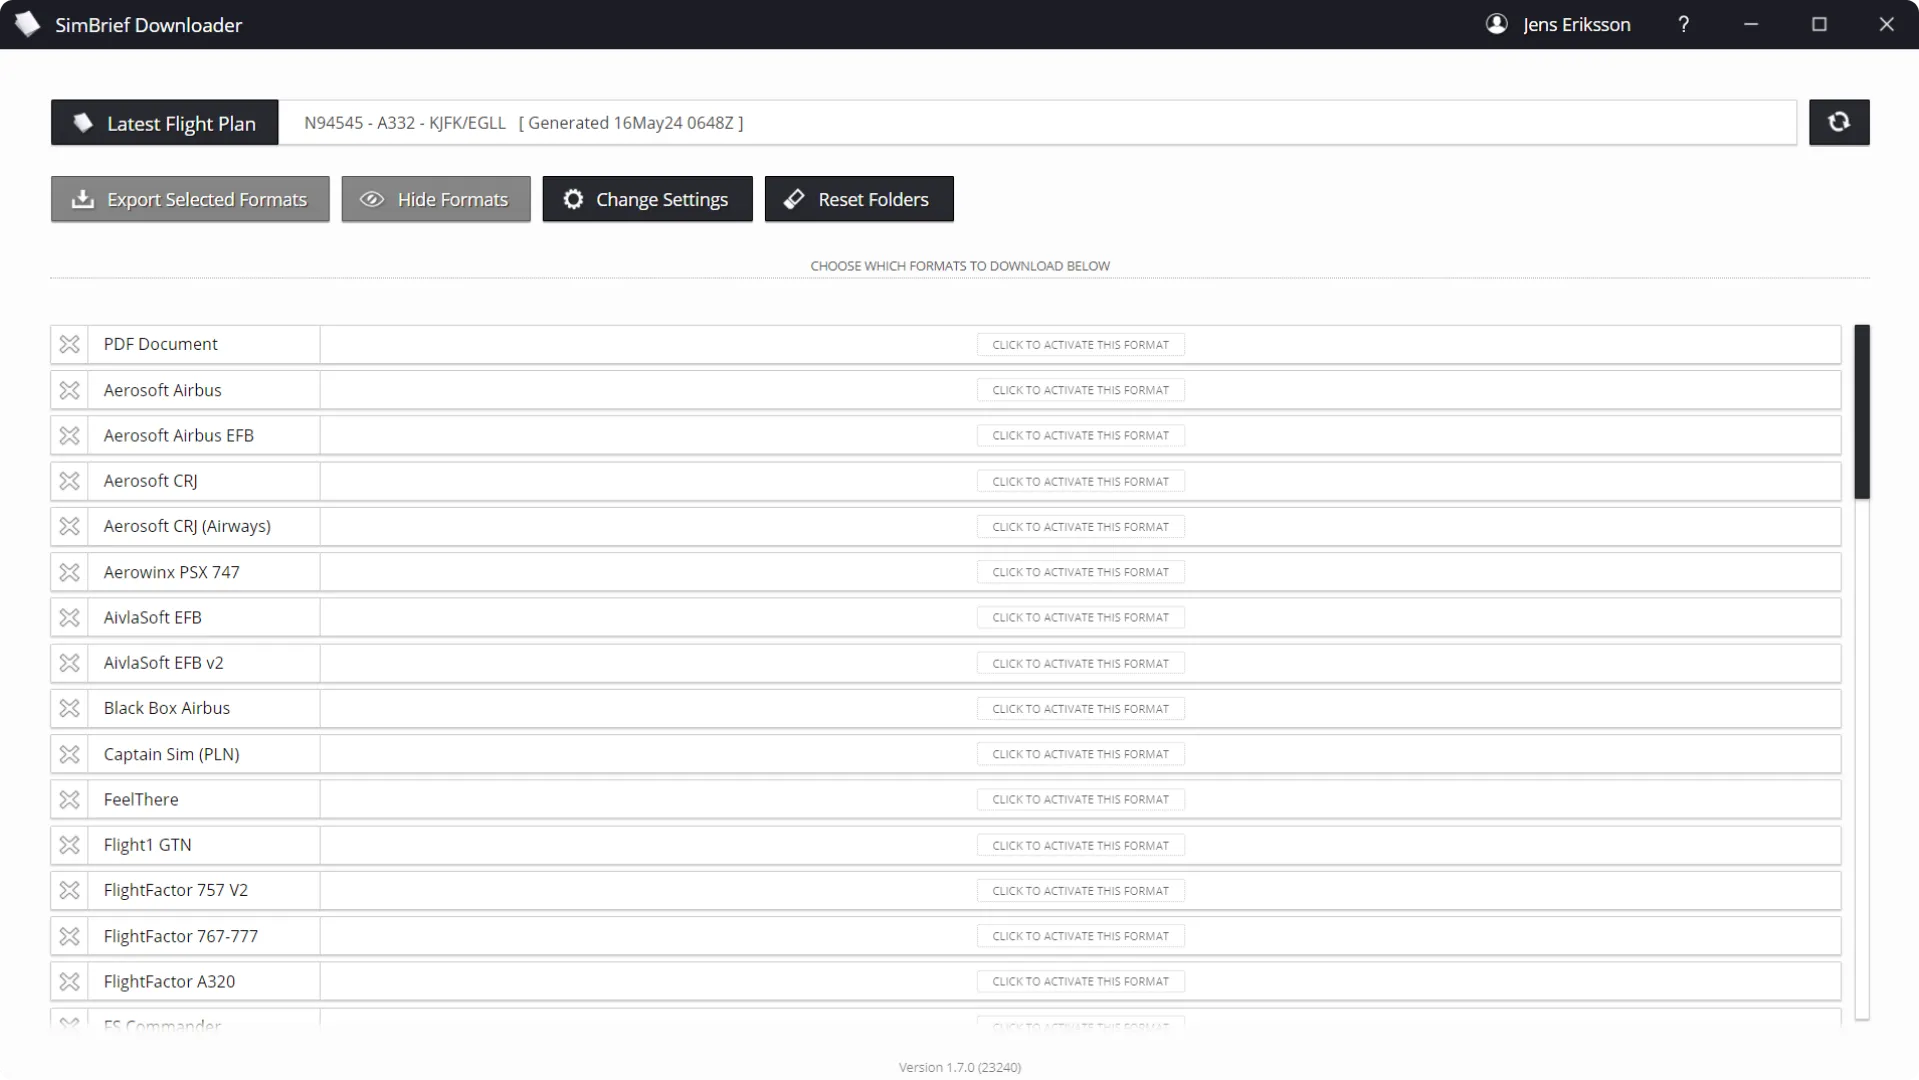Activate the Black Box Airbus format
This screenshot has width=1919, height=1080.
[x=1080, y=708]
